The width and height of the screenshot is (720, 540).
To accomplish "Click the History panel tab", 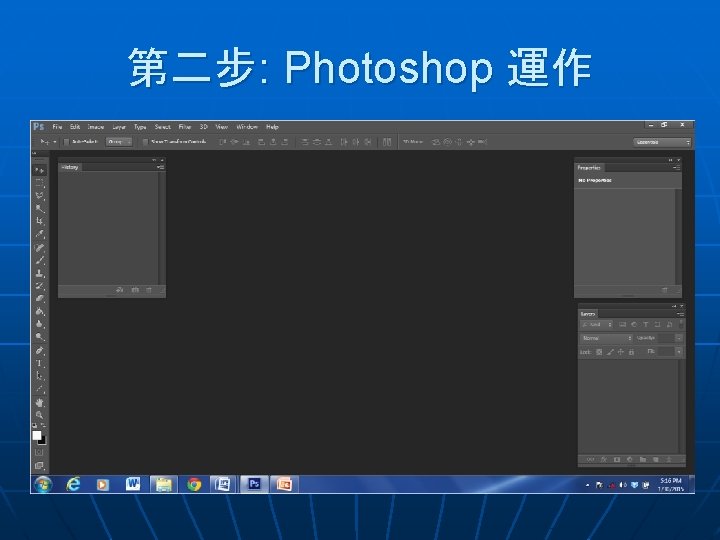I will point(70,168).
